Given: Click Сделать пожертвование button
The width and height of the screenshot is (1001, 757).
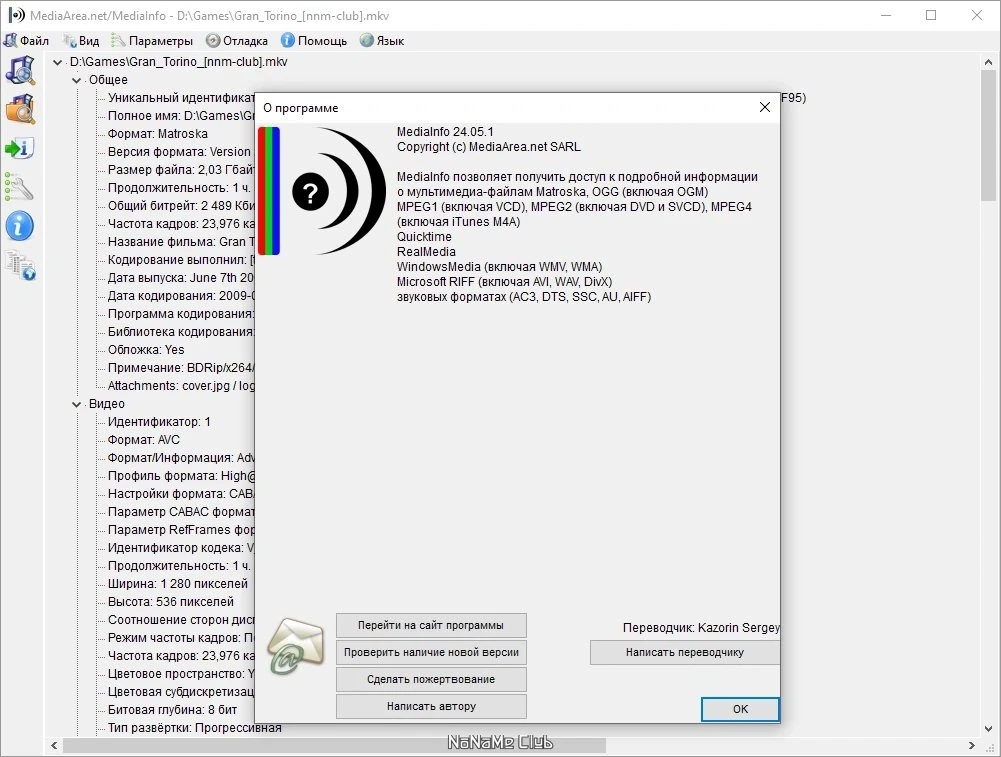Looking at the screenshot, I should click(x=431, y=679).
